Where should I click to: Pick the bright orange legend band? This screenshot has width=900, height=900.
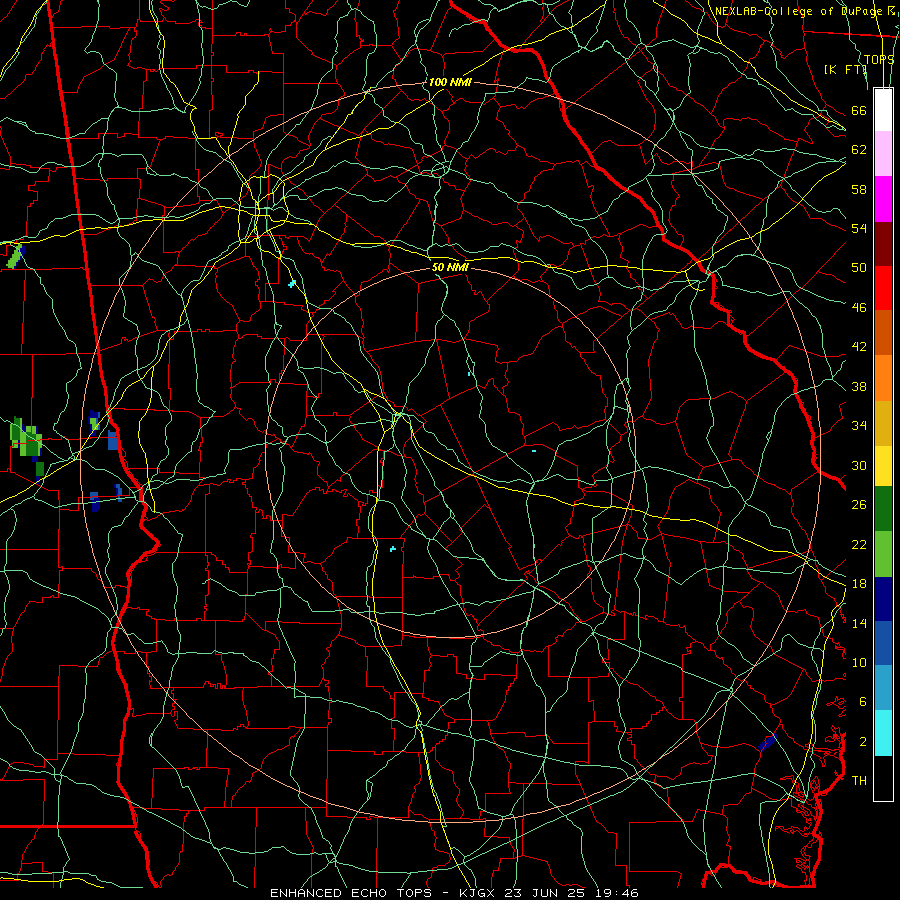pyautogui.click(x=883, y=377)
